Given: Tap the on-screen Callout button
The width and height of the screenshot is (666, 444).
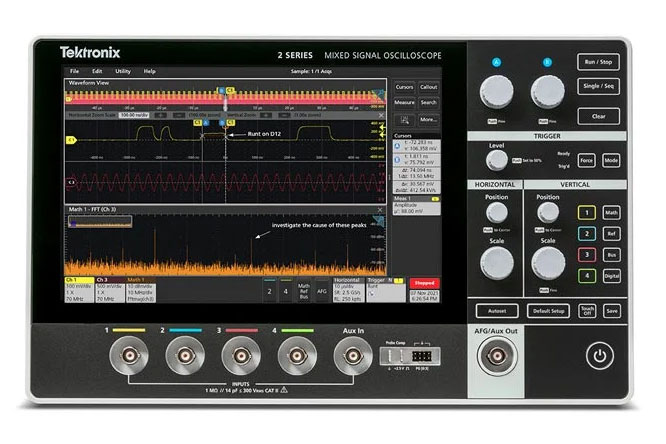Looking at the screenshot, I should point(428,87).
